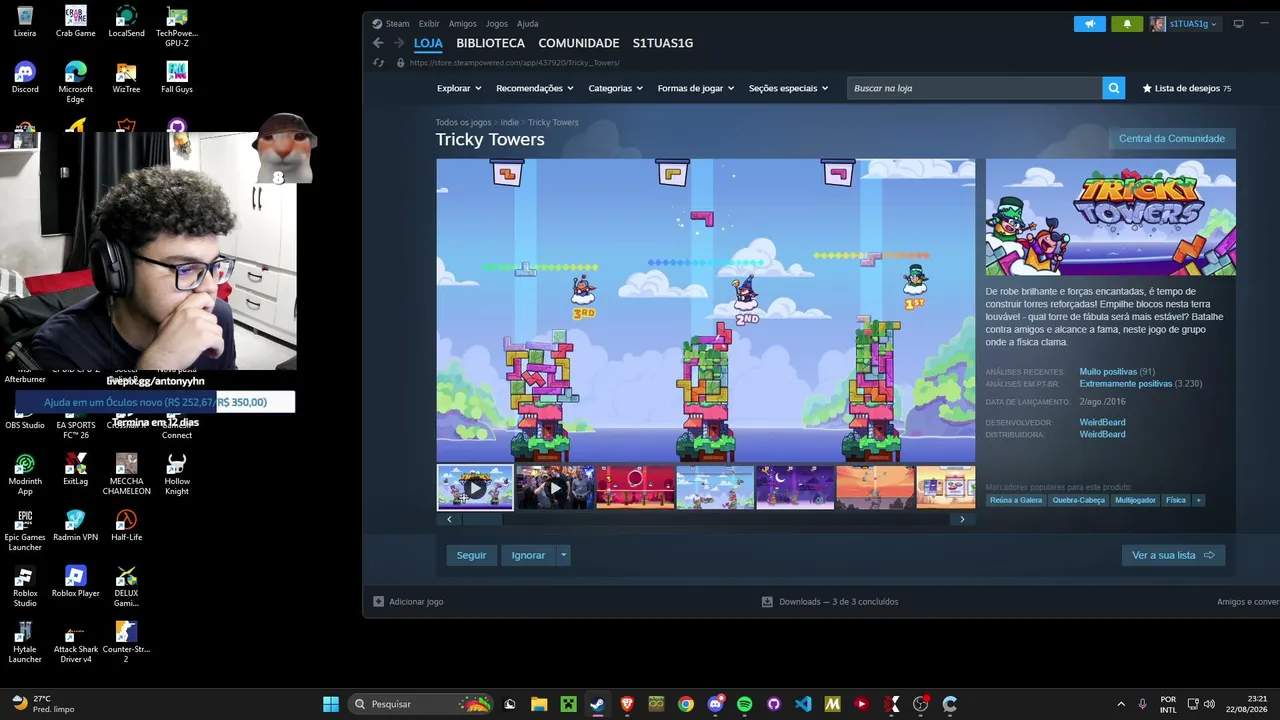
Task: Click the Buscar na loja search field
Action: 975,88
